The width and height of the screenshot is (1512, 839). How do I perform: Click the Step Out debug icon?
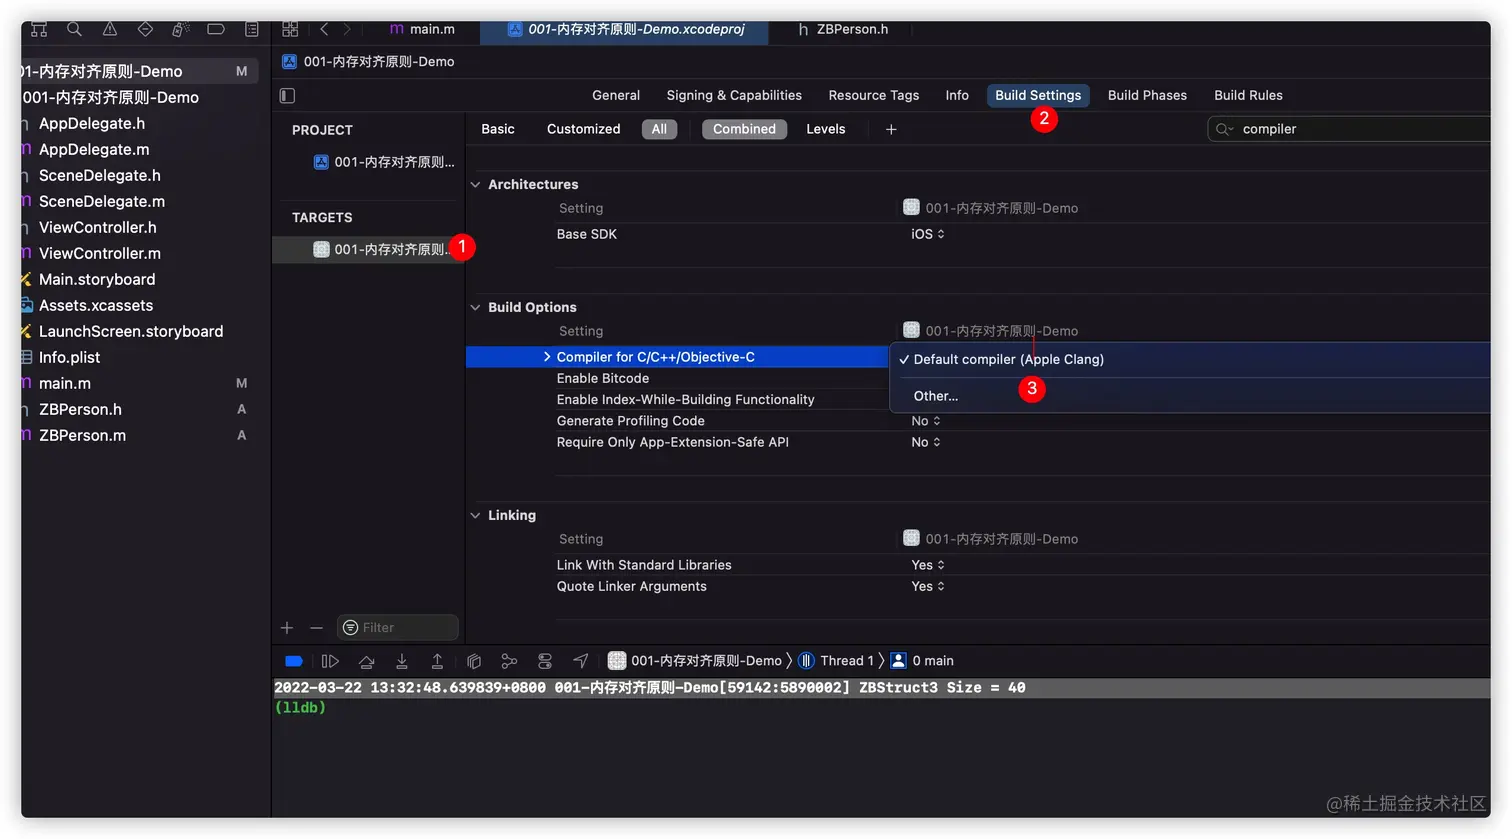(x=437, y=661)
